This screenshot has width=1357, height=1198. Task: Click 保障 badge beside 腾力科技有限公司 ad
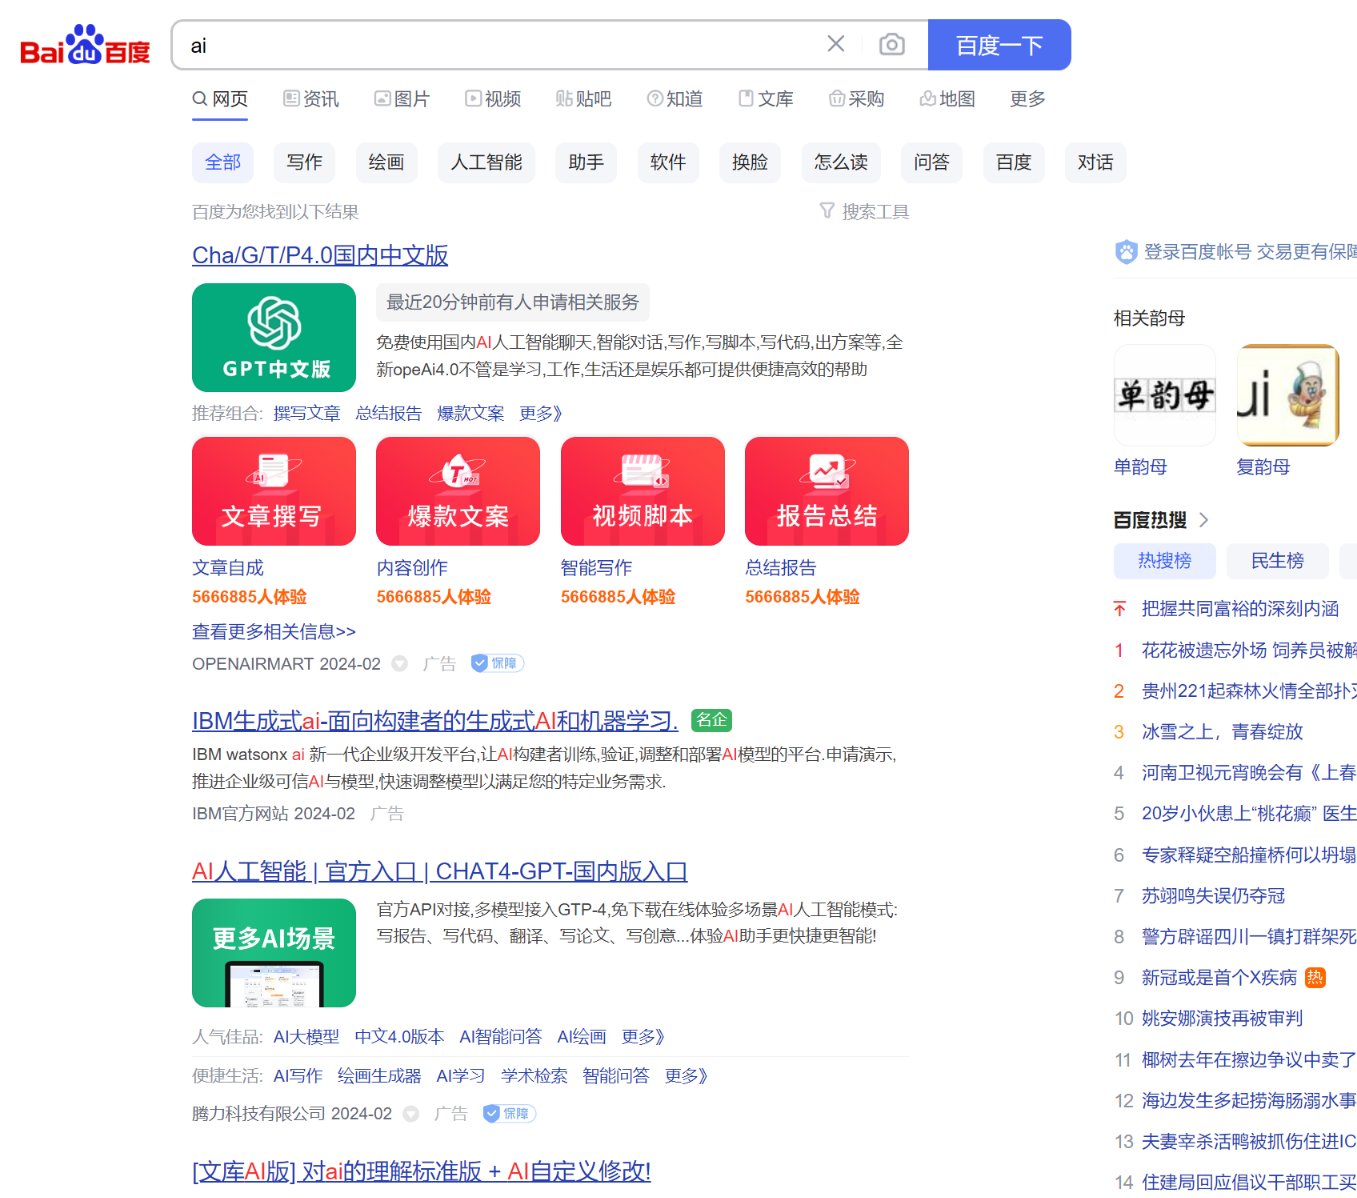tap(509, 1113)
